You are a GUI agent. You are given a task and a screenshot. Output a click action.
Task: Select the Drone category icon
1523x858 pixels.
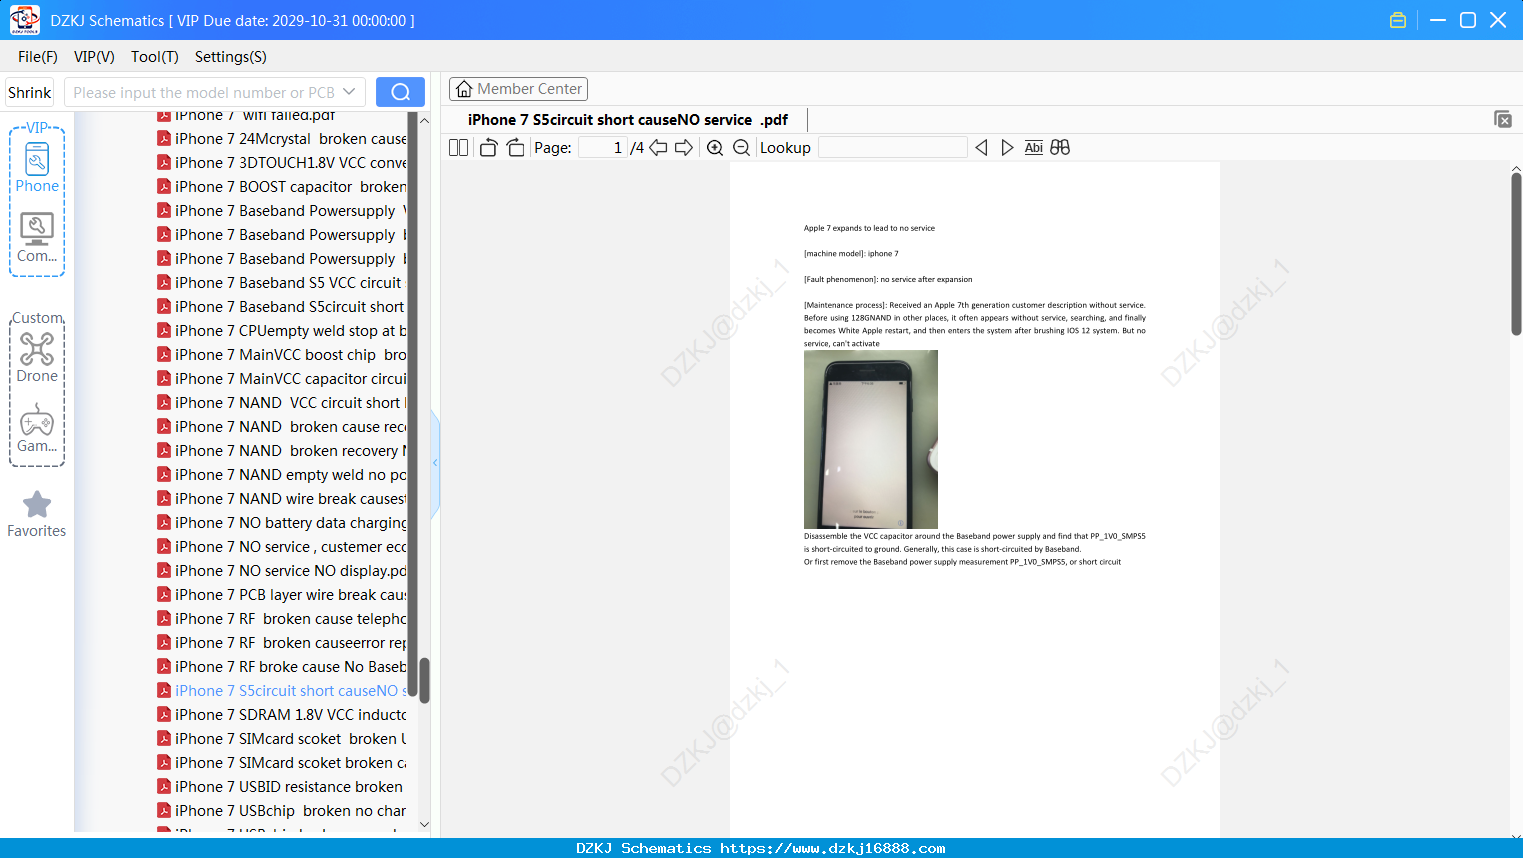pos(37,357)
